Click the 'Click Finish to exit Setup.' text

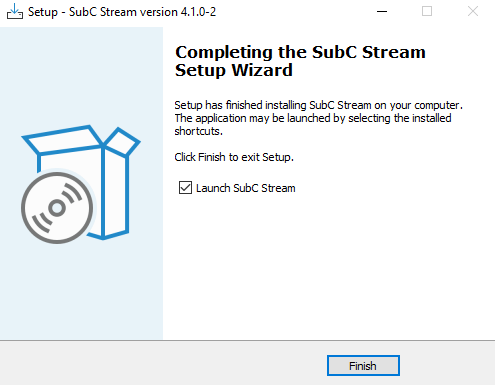coord(234,157)
